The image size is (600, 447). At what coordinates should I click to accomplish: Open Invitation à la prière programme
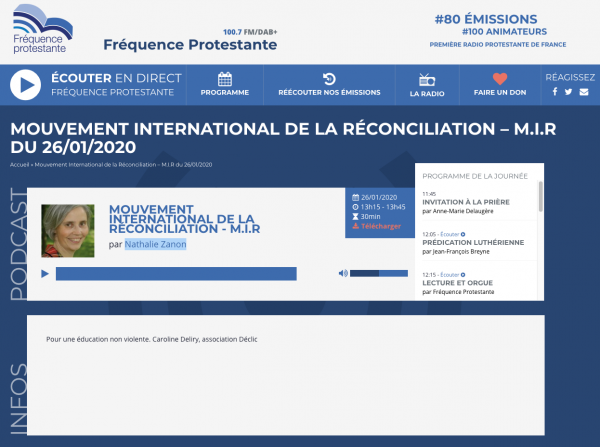[466, 202]
